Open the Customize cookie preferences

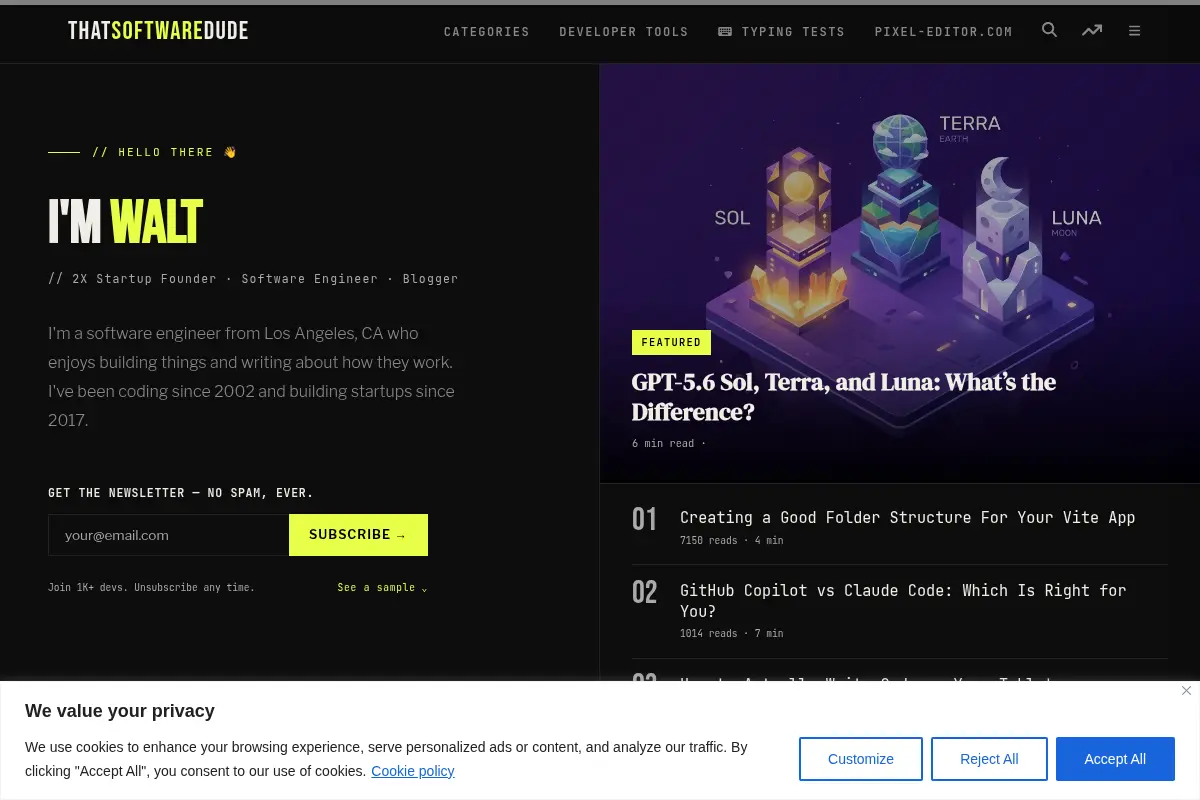click(x=861, y=759)
